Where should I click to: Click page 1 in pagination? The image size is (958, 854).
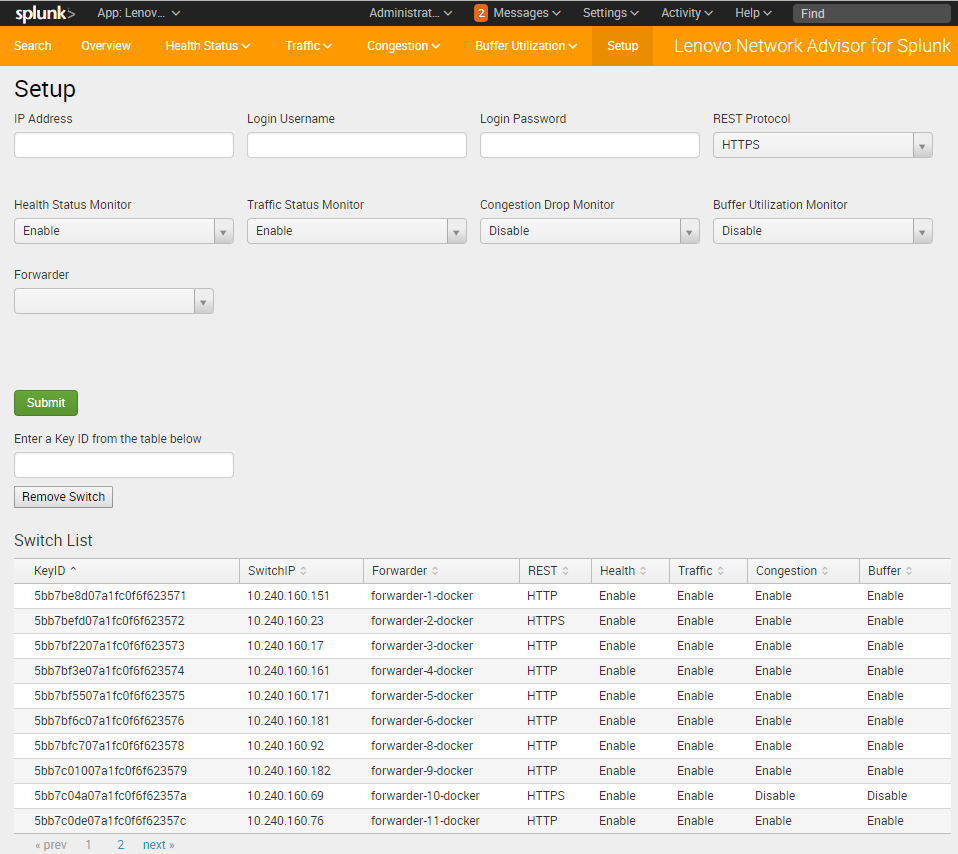tap(89, 844)
